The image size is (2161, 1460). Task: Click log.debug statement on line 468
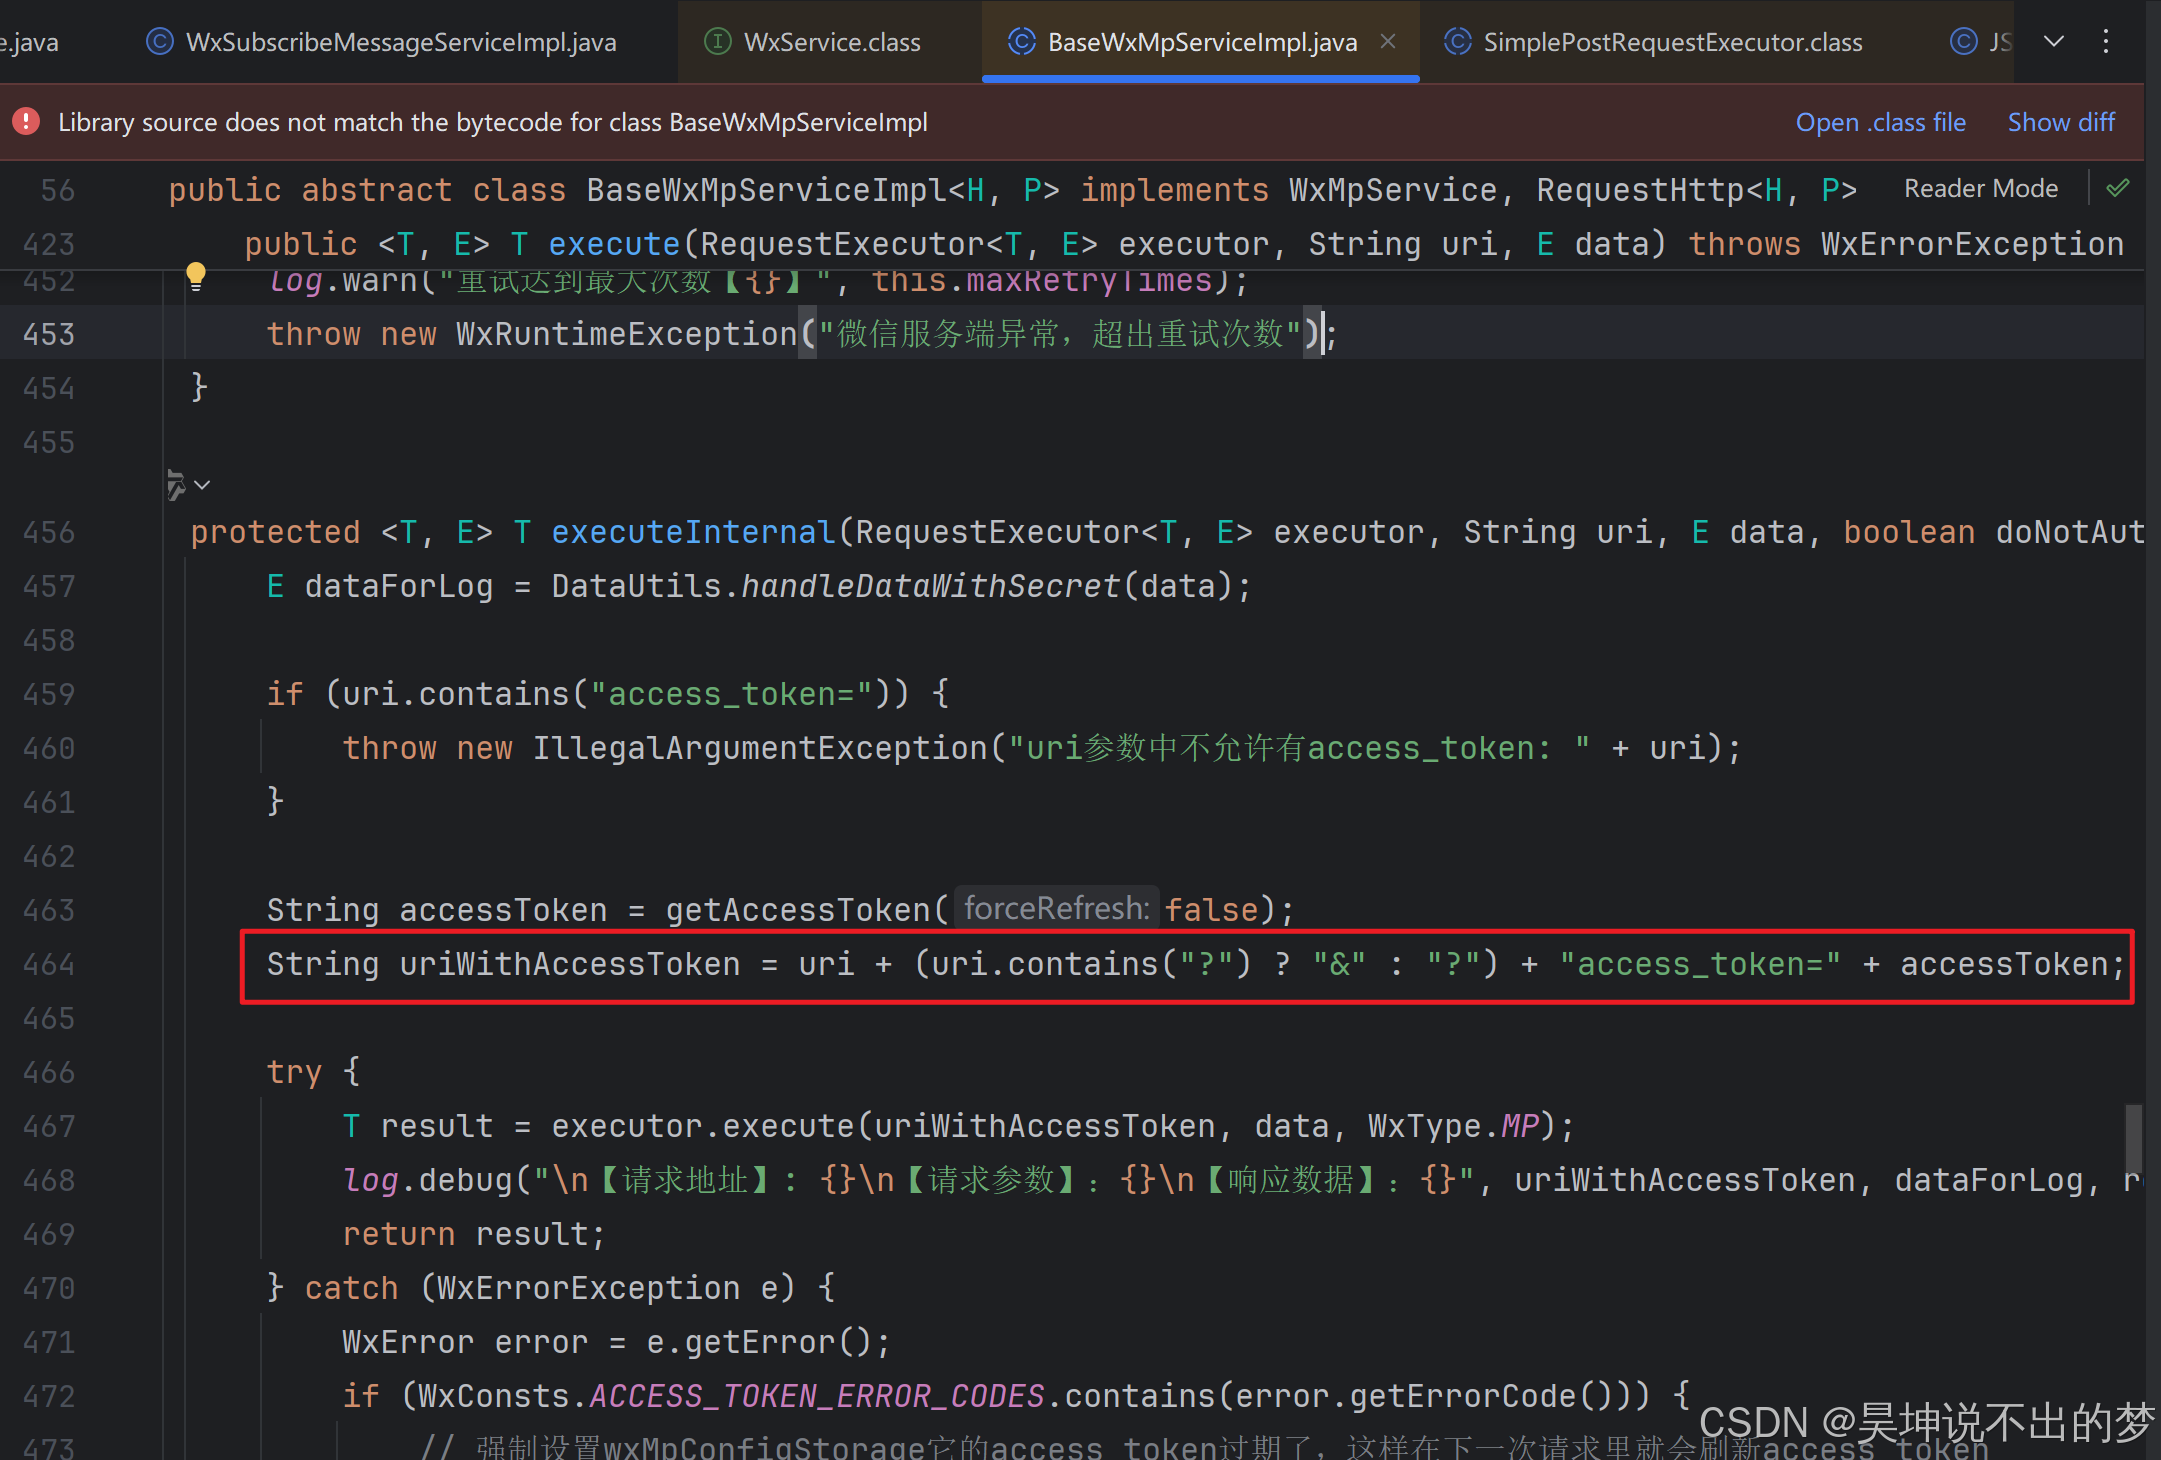(428, 1180)
